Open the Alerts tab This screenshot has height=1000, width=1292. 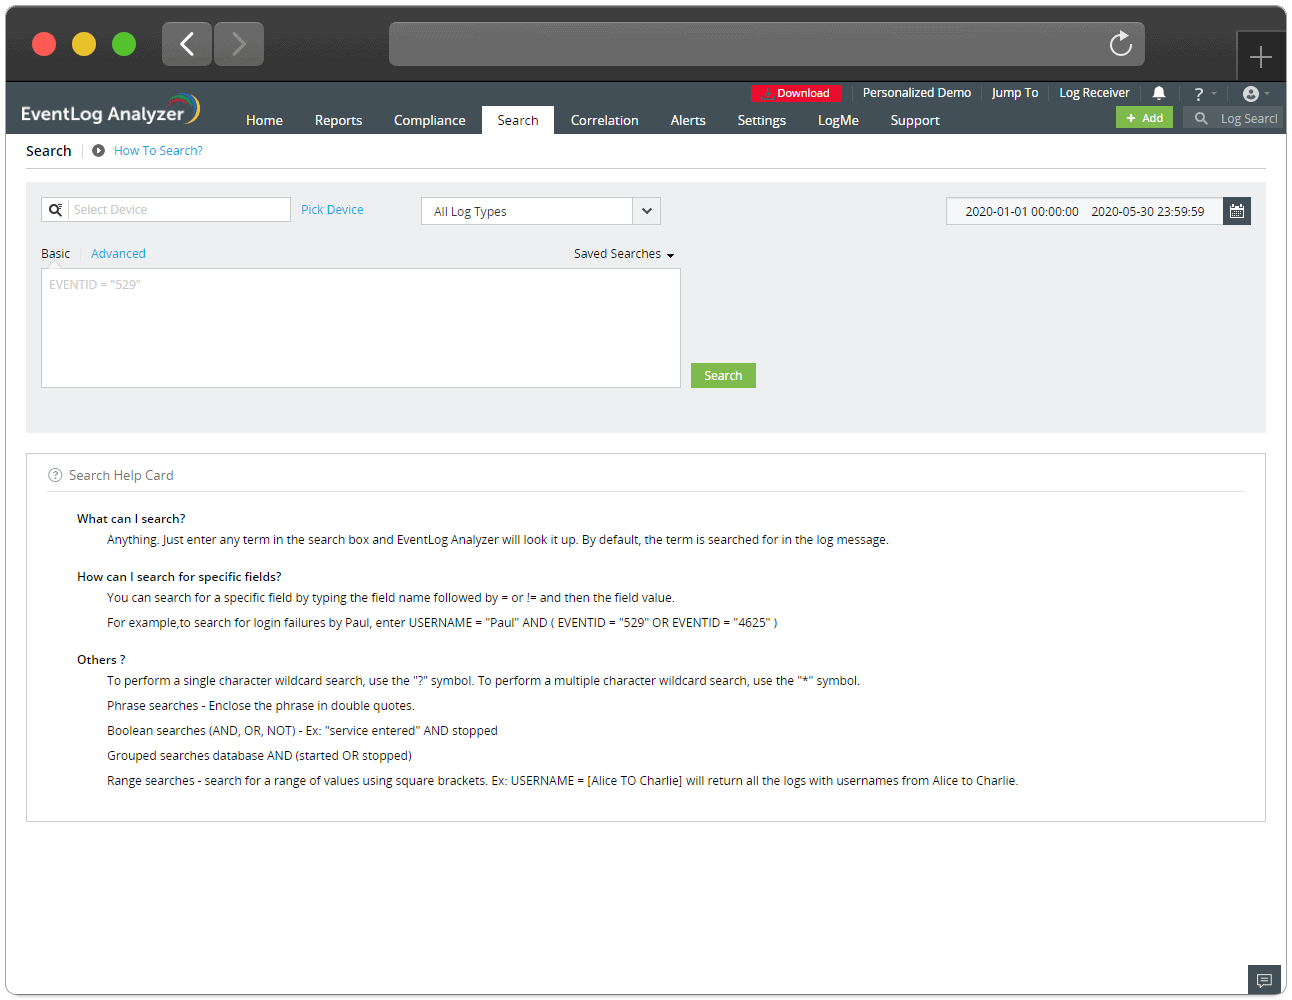(x=688, y=120)
